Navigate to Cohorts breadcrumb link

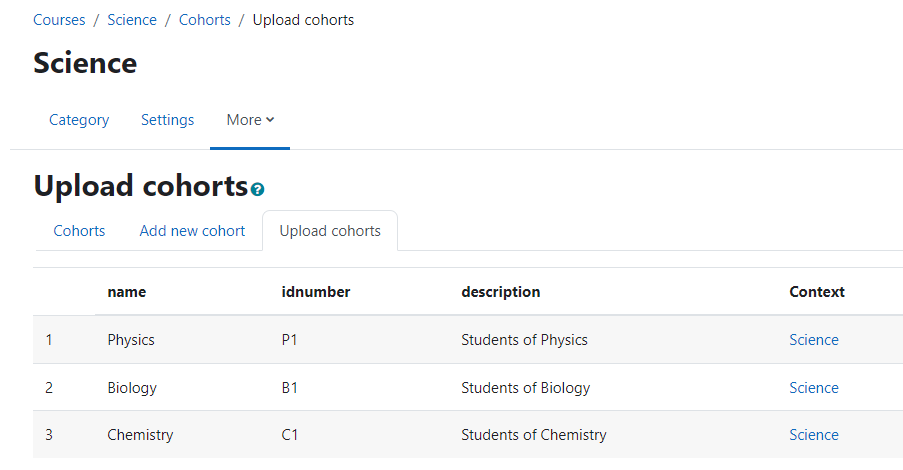point(204,20)
